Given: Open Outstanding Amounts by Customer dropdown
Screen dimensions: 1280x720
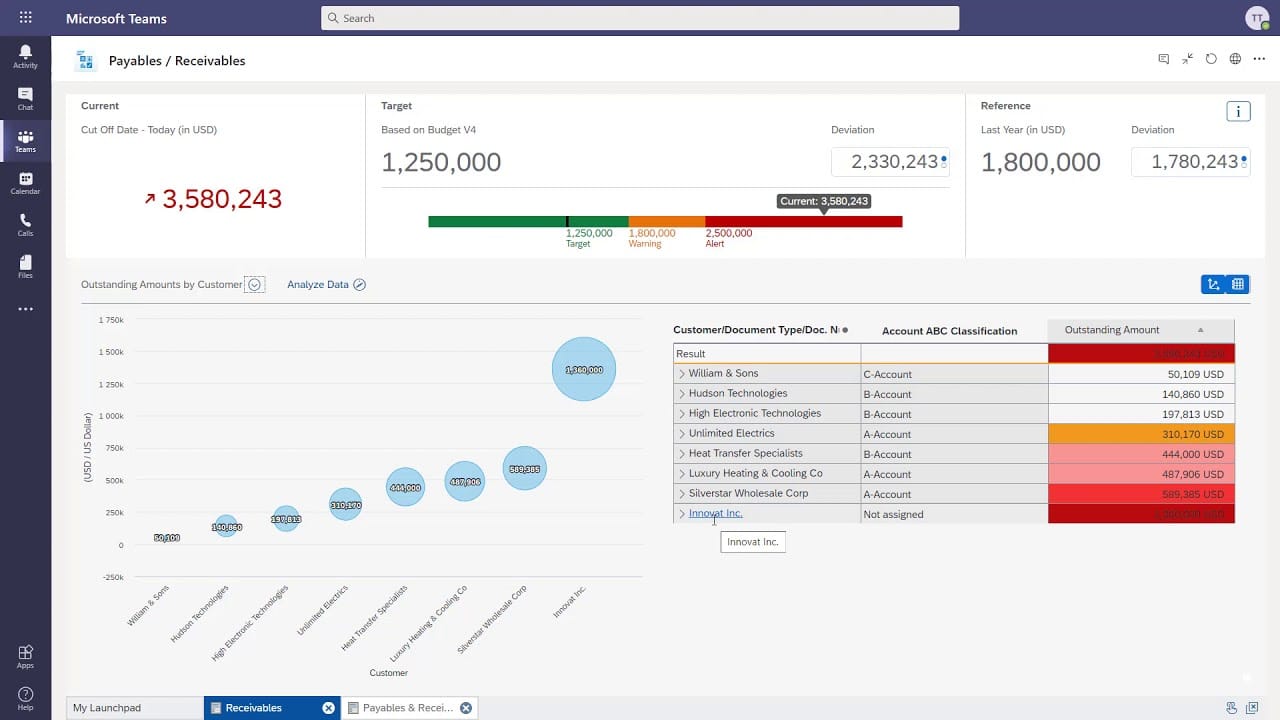Looking at the screenshot, I should [255, 285].
